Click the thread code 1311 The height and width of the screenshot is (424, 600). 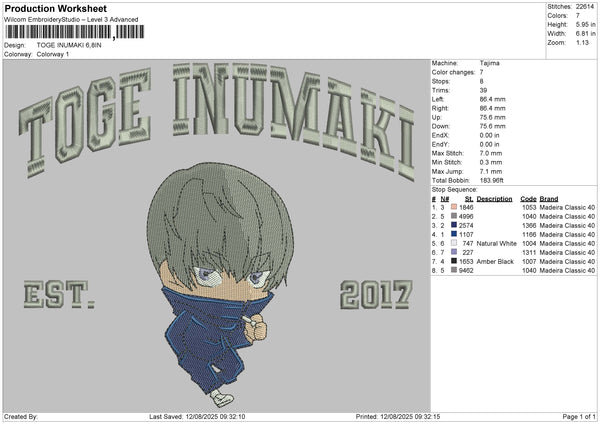coord(529,253)
